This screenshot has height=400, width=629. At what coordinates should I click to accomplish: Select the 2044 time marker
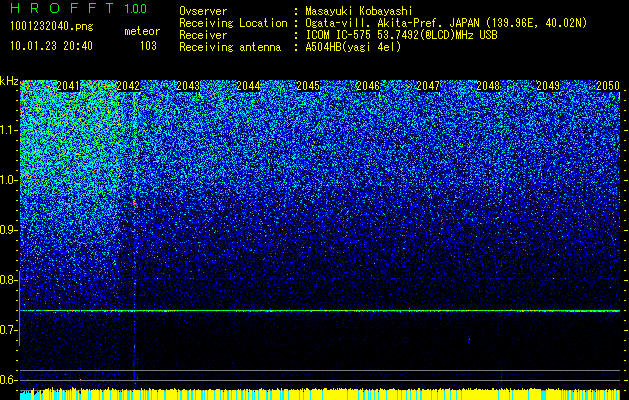point(248,86)
